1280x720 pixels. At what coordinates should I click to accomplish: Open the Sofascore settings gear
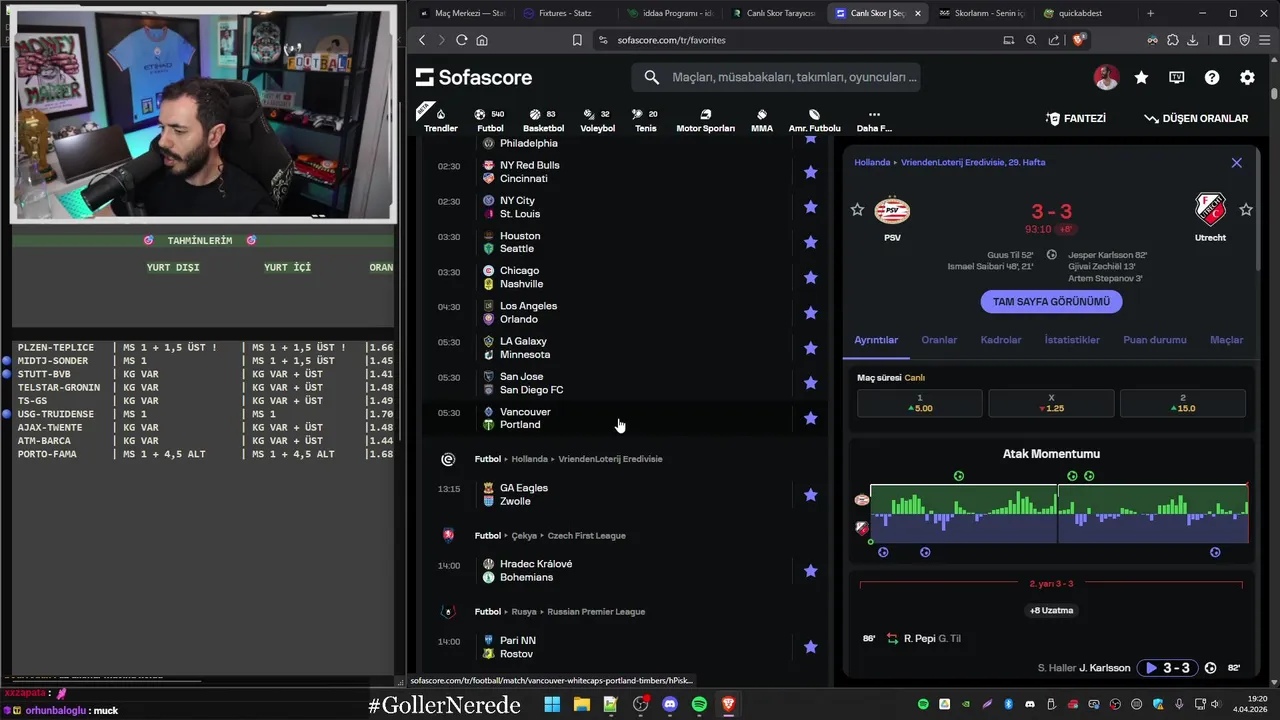(x=1247, y=77)
